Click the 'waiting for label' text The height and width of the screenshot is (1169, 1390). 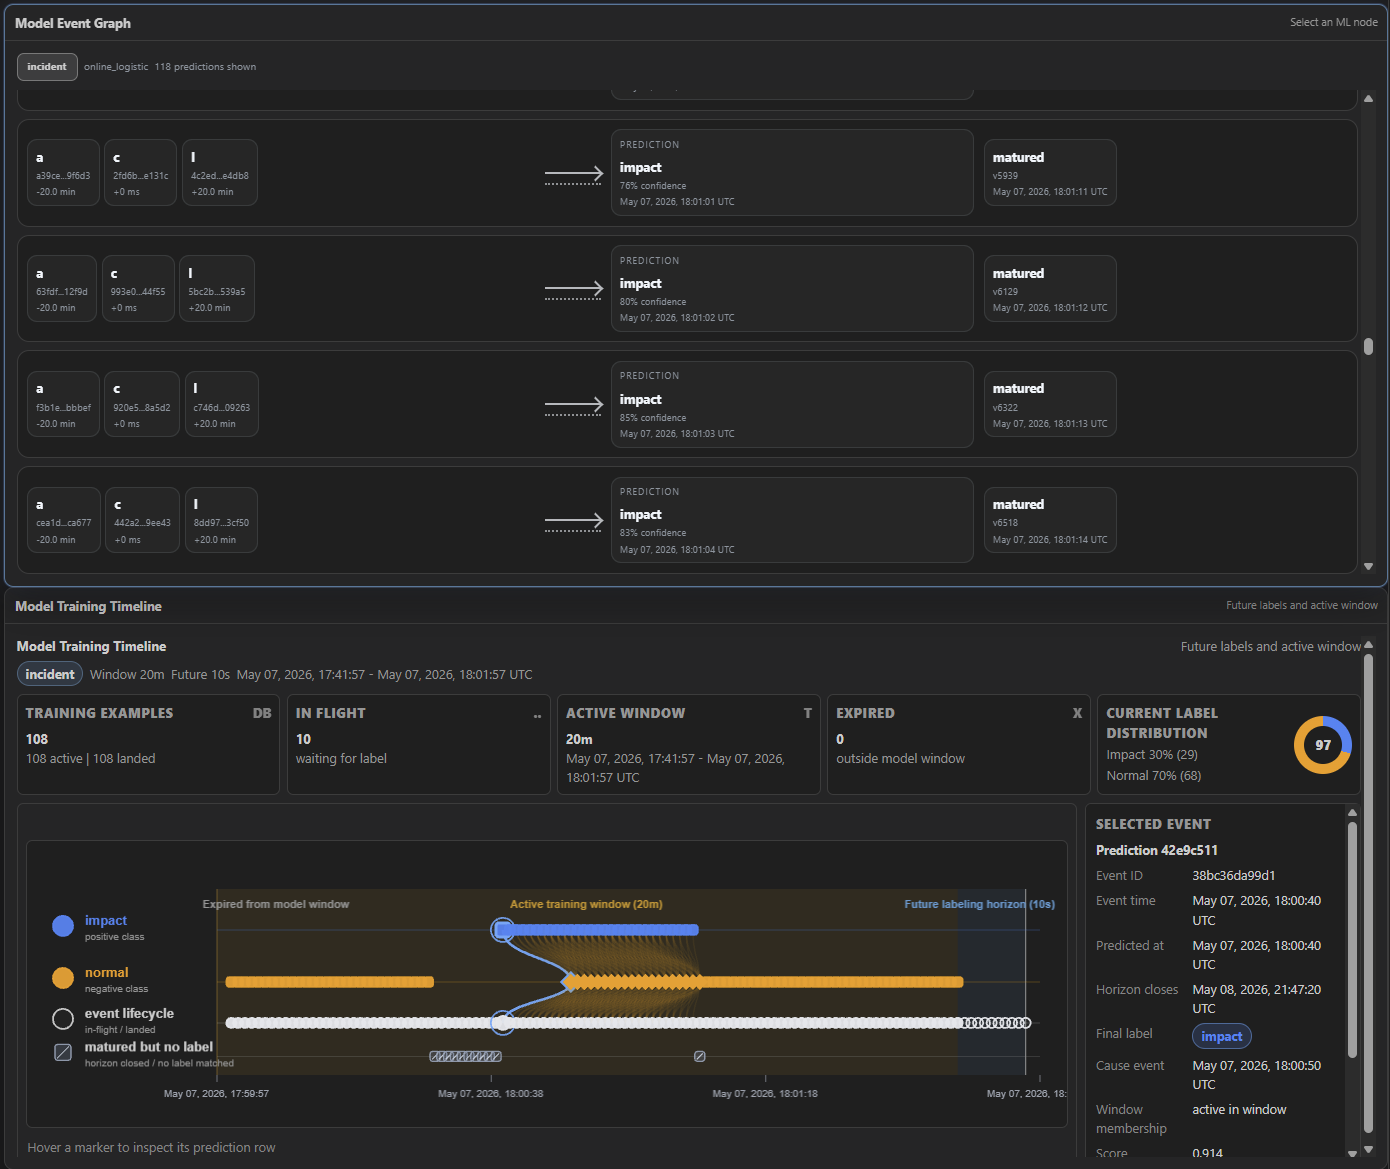pyautogui.click(x=341, y=759)
